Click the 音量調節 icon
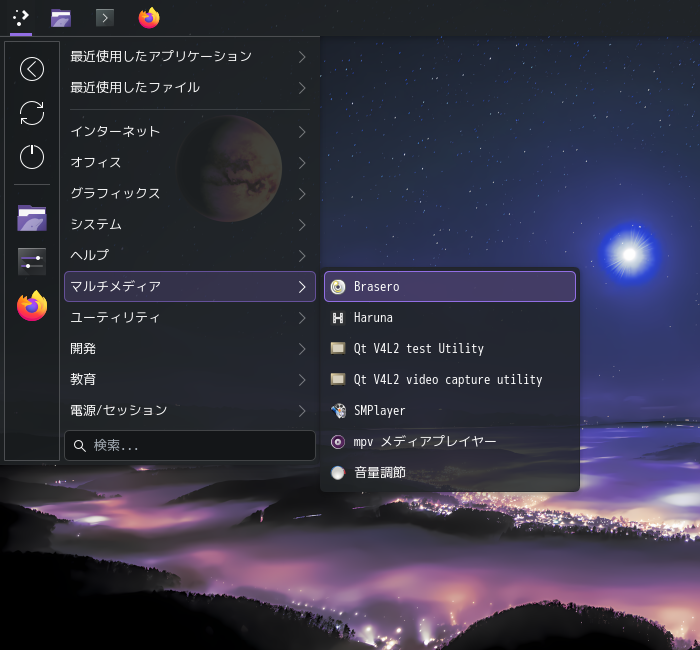 point(338,473)
